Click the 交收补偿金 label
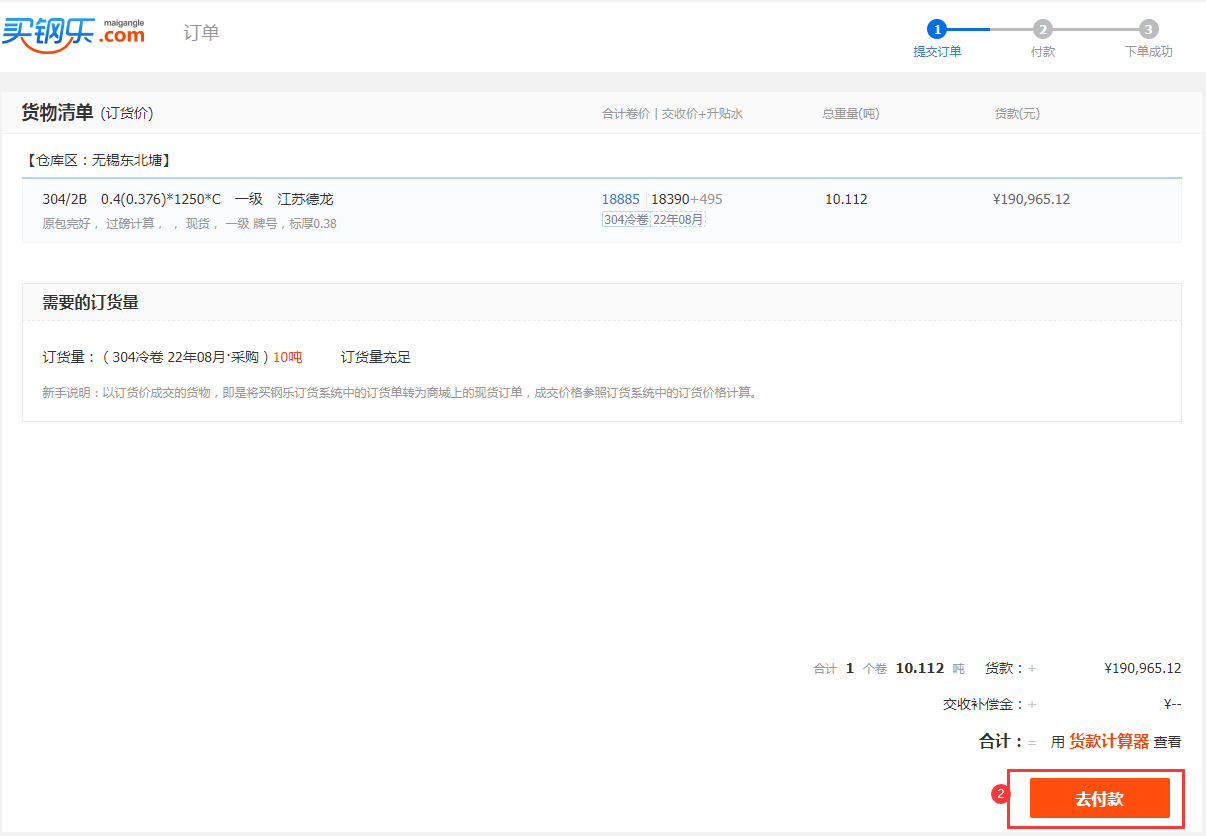 click(x=984, y=704)
